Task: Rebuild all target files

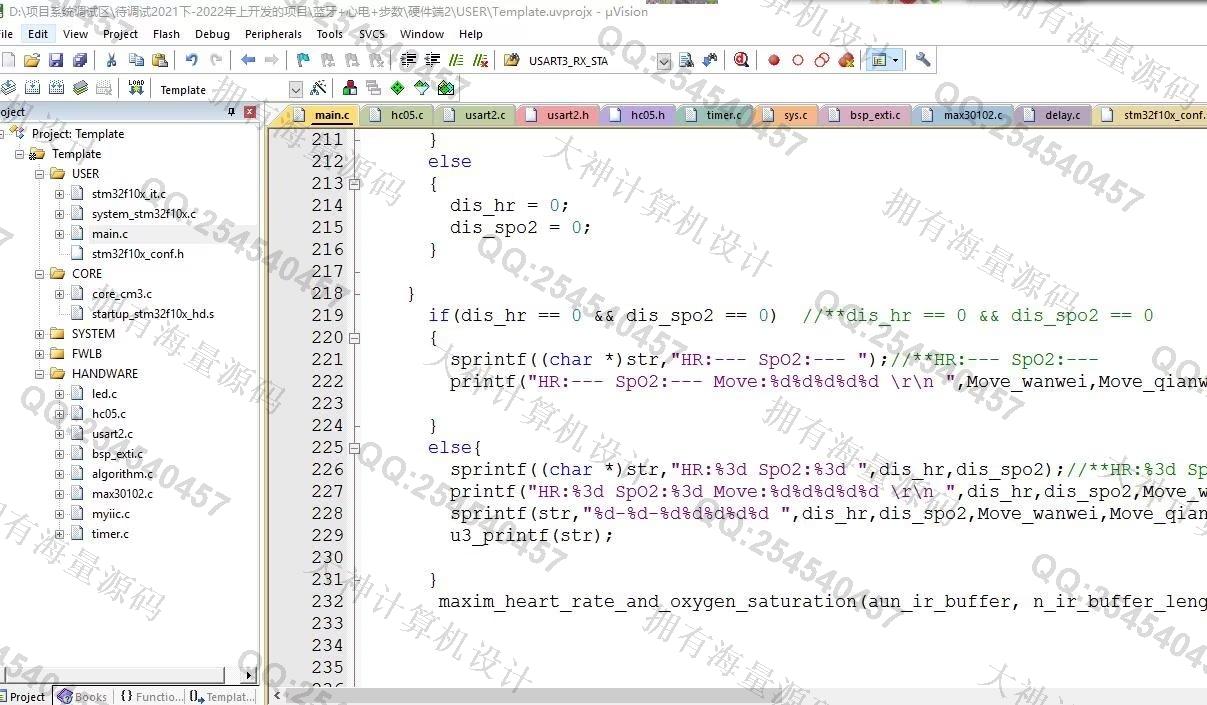Action: tap(56, 88)
